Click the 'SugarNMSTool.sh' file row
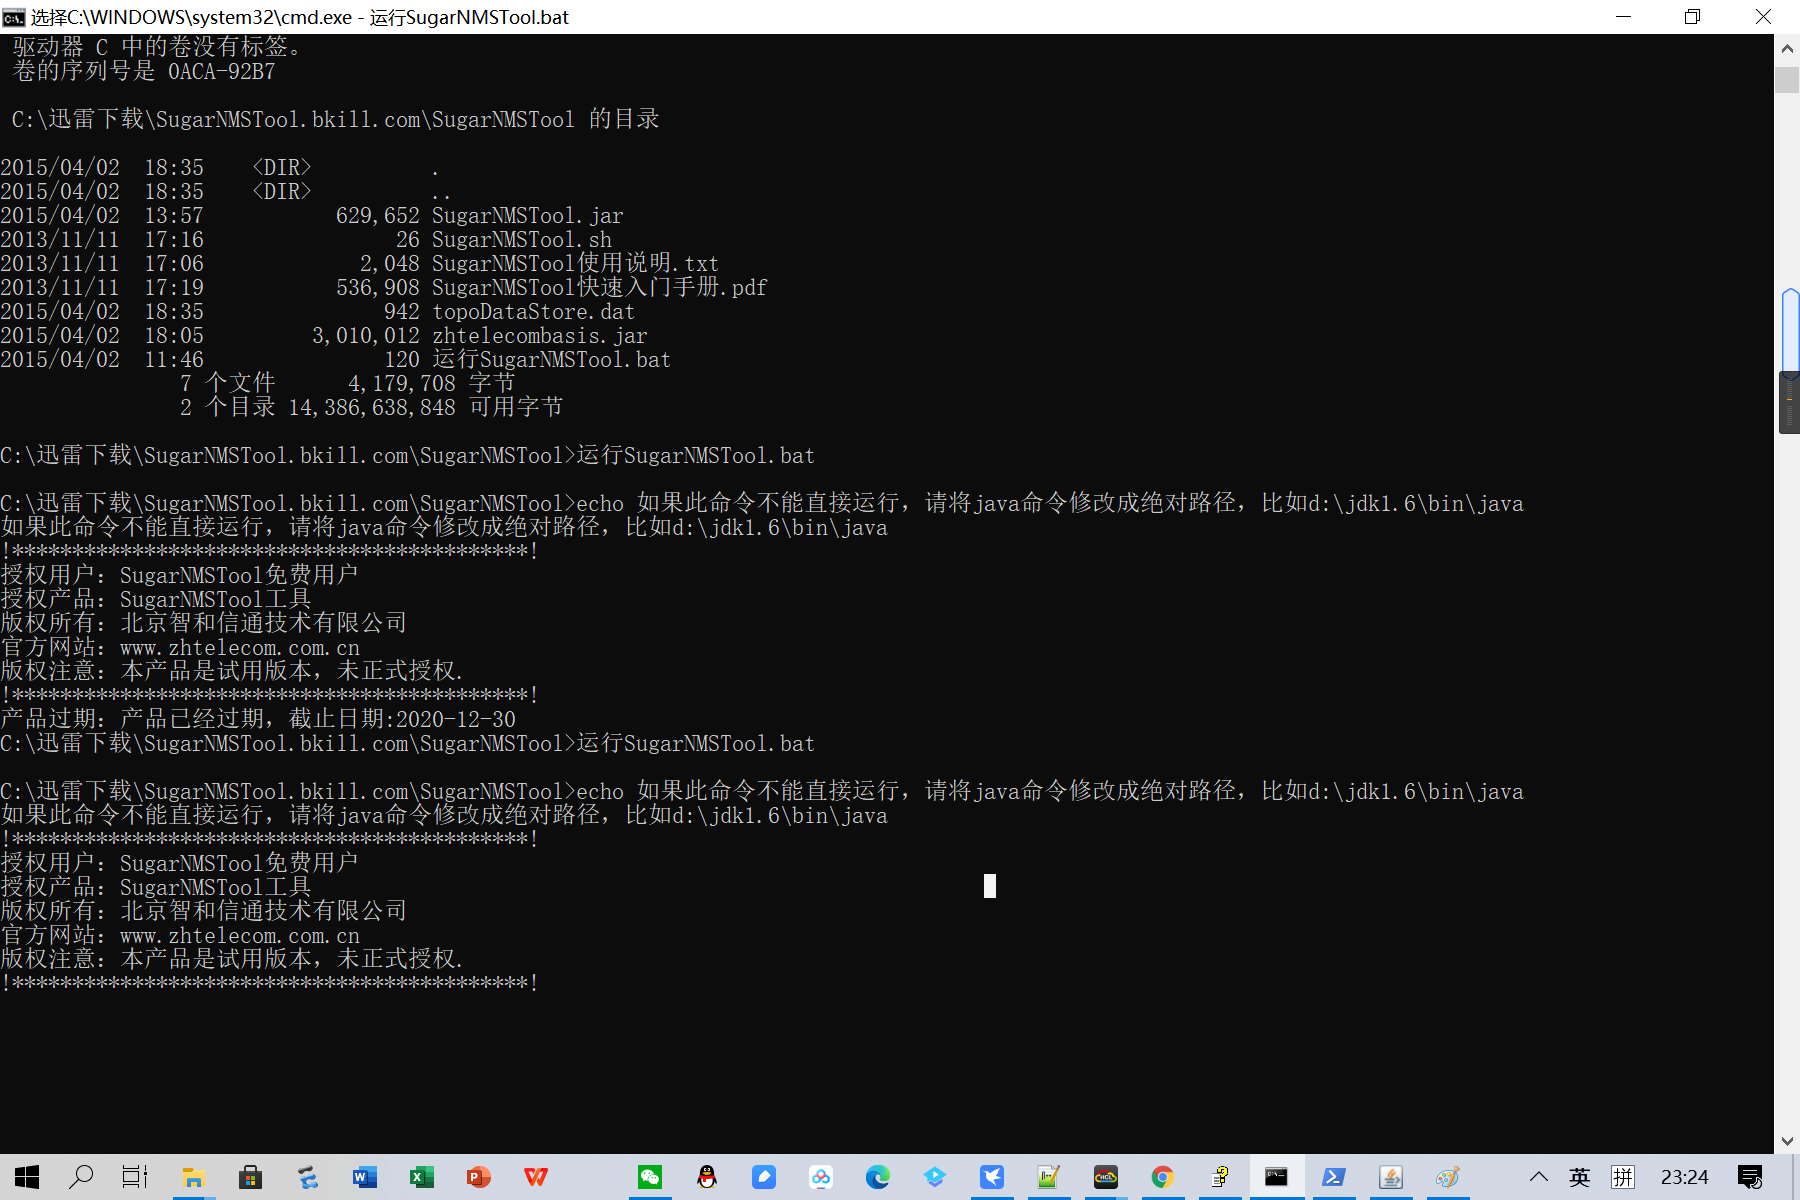 [x=306, y=240]
